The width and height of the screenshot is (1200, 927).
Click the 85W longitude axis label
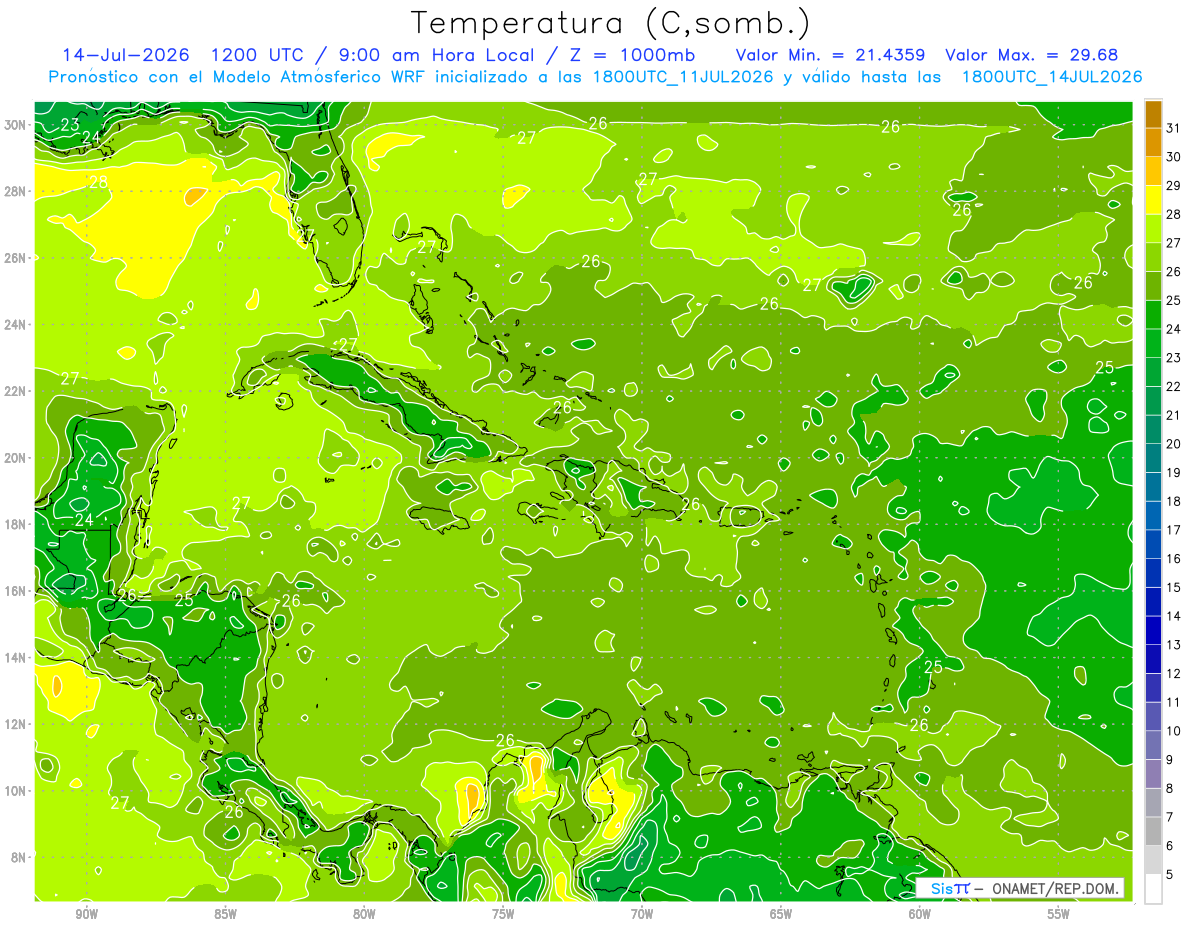[225, 914]
